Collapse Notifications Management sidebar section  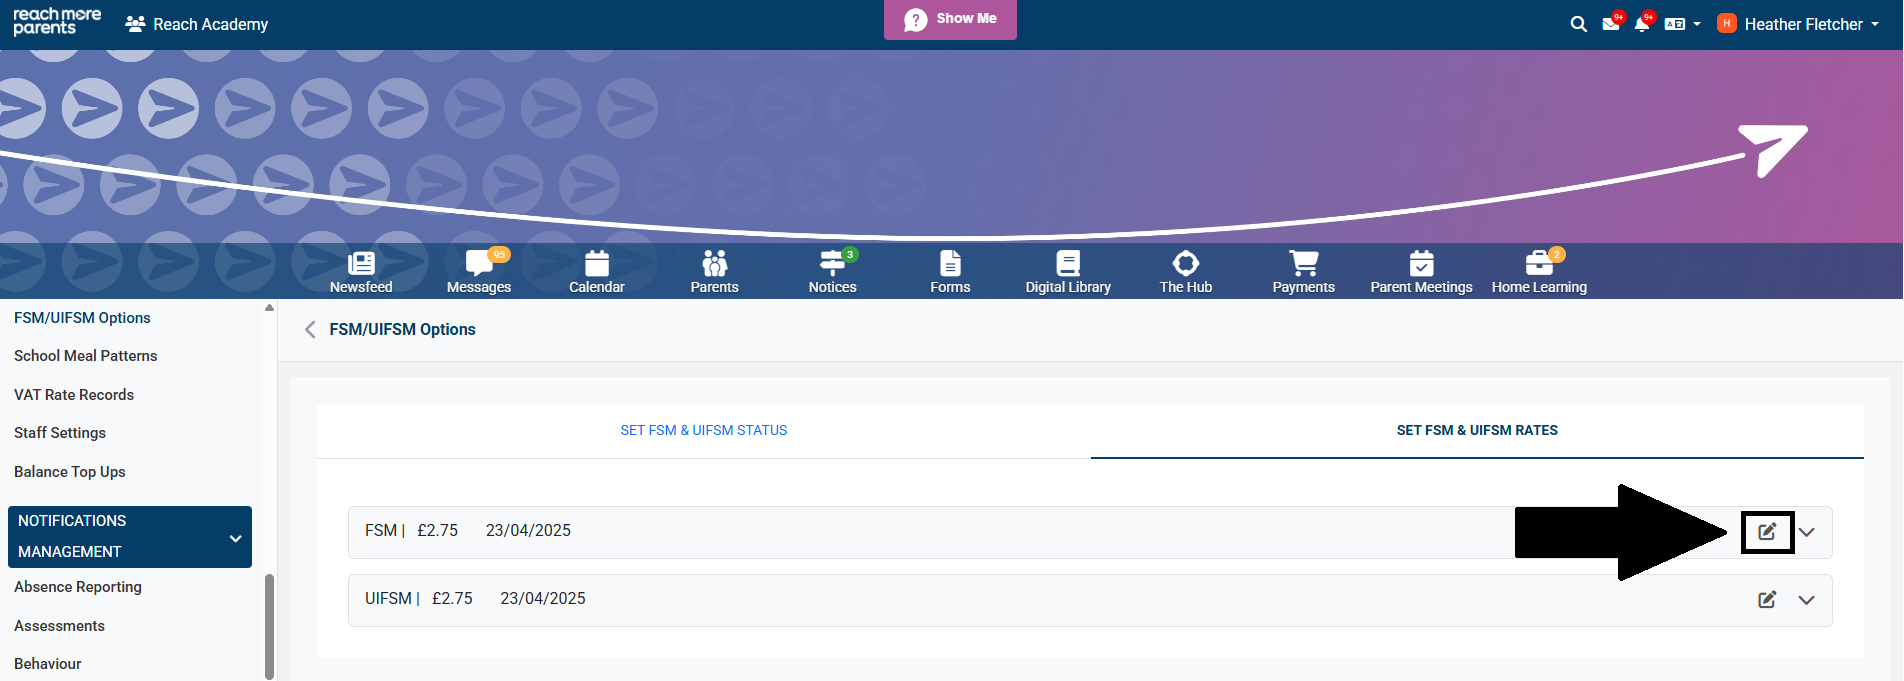(235, 538)
